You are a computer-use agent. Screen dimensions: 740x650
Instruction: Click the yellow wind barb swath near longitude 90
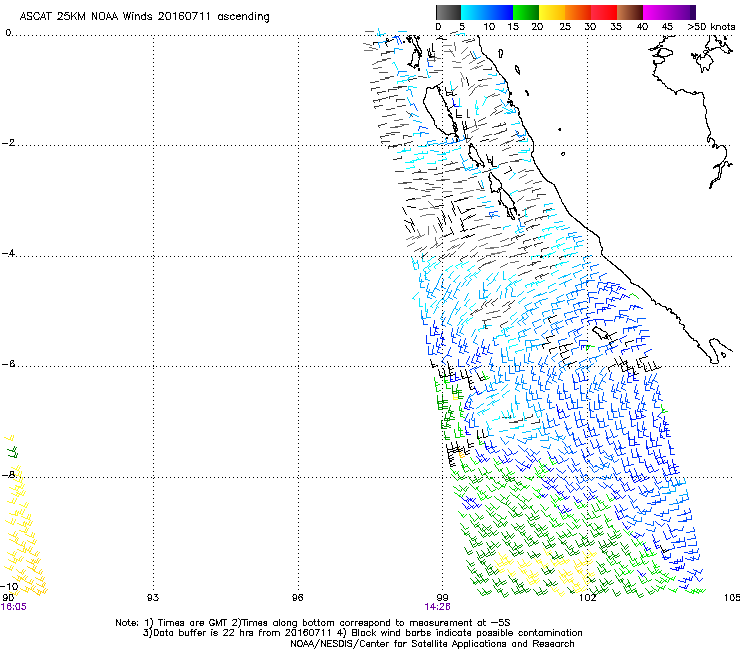tap(24, 529)
